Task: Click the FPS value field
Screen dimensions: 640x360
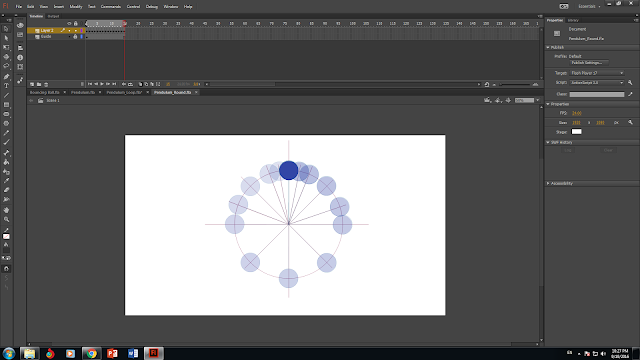Action: (x=577, y=113)
